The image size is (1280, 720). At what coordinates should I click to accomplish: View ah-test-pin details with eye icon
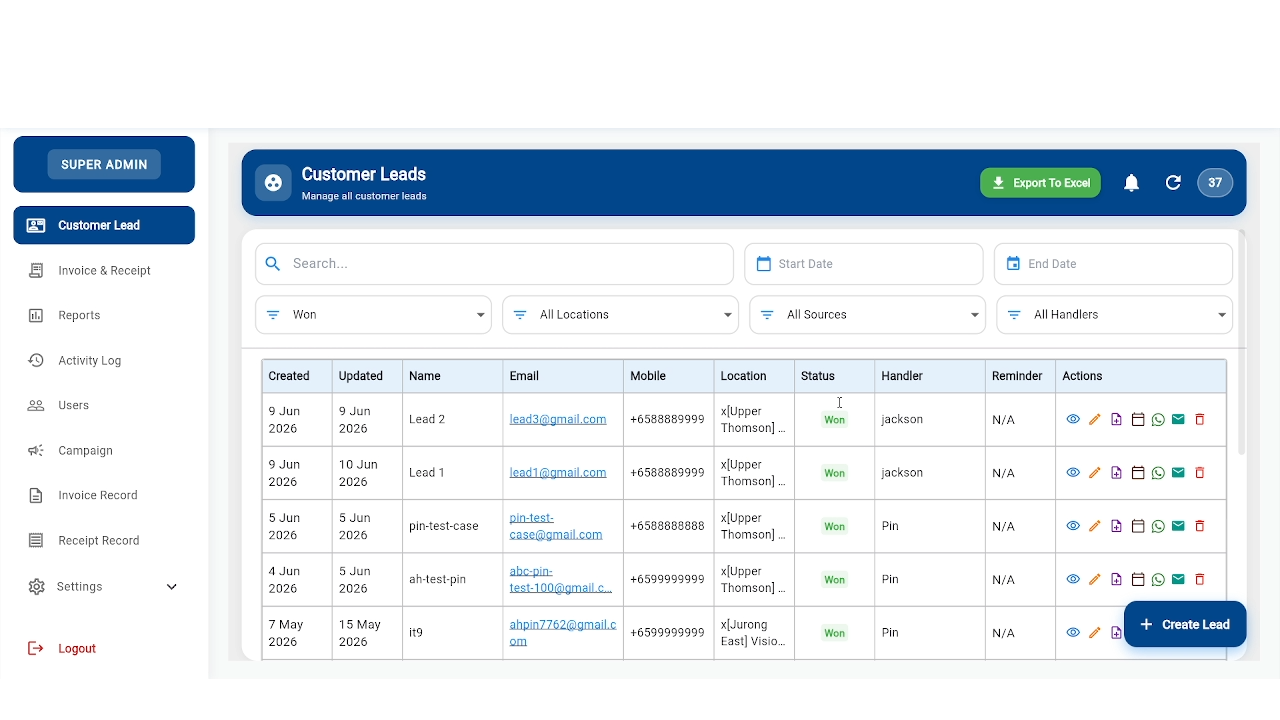pyautogui.click(x=1073, y=579)
